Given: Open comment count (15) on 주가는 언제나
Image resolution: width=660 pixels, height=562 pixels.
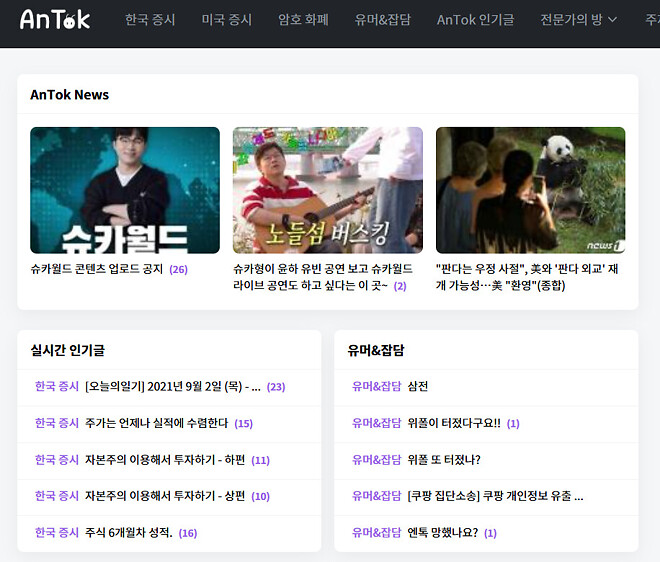Looking at the screenshot, I should [x=244, y=423].
